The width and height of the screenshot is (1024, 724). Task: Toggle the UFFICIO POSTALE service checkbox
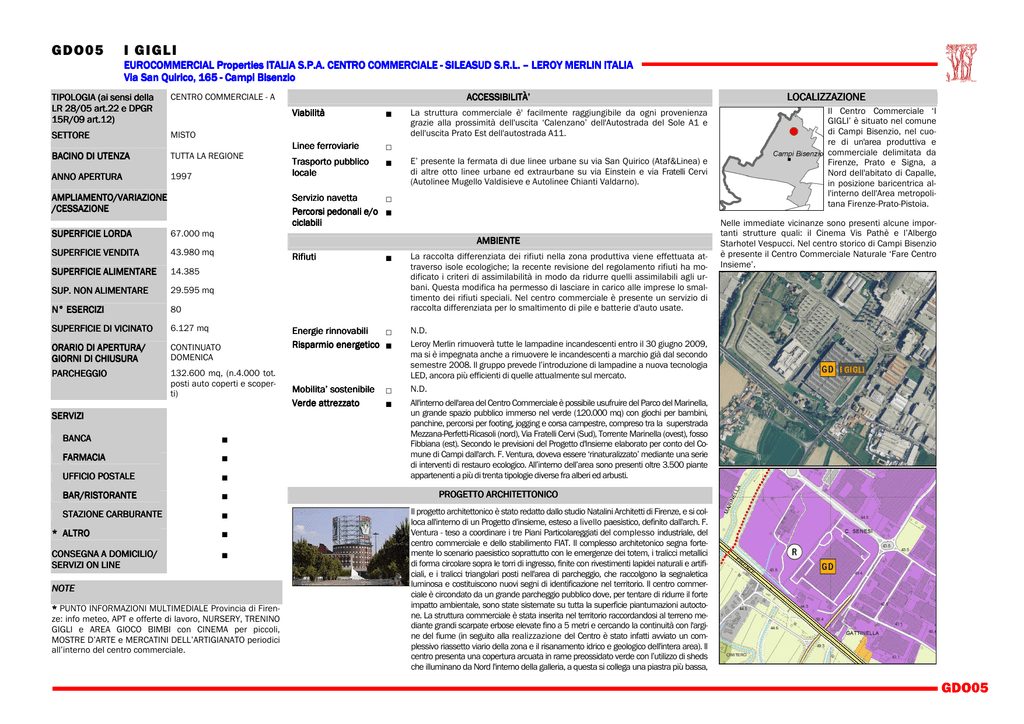coord(225,478)
